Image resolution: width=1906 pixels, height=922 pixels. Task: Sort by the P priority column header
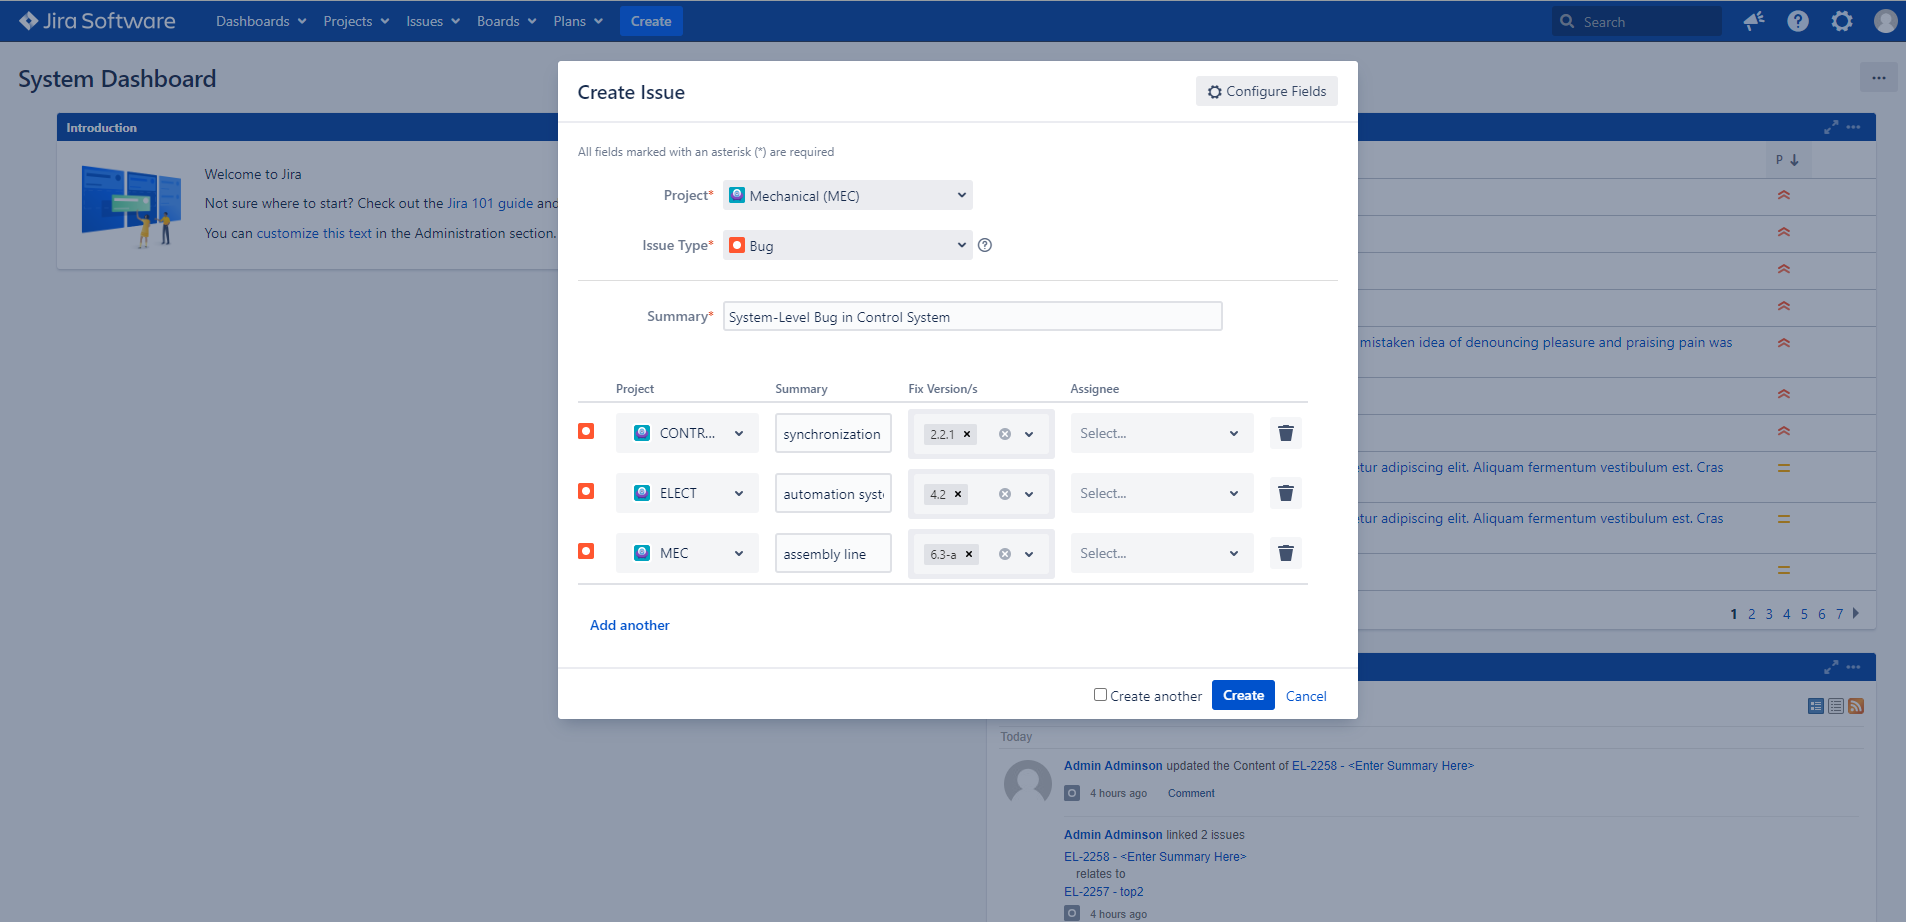[x=1787, y=160]
